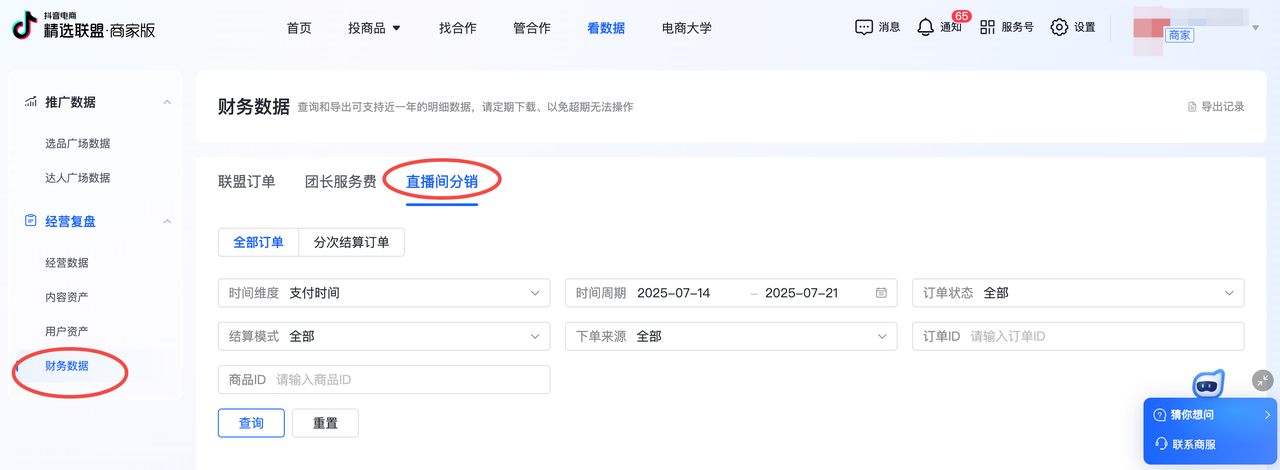Switch to 分次结算订单 segment
Screen dimensions: 1280x470
click(x=351, y=242)
